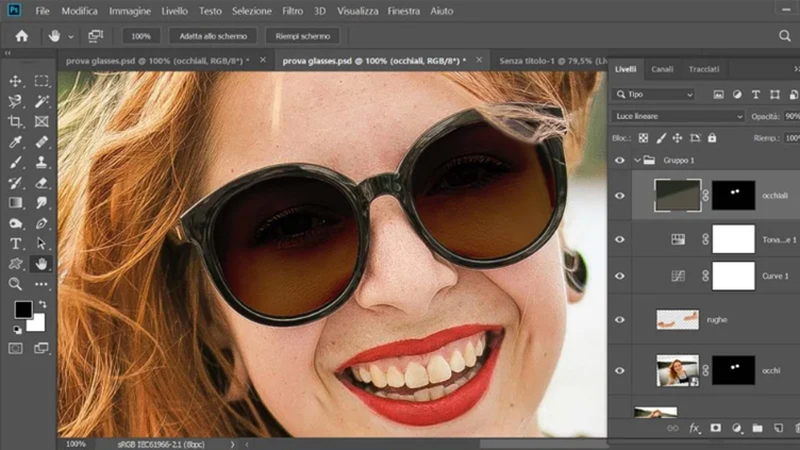Select the Gradient tool
Image resolution: width=800 pixels, height=450 pixels.
(x=15, y=203)
